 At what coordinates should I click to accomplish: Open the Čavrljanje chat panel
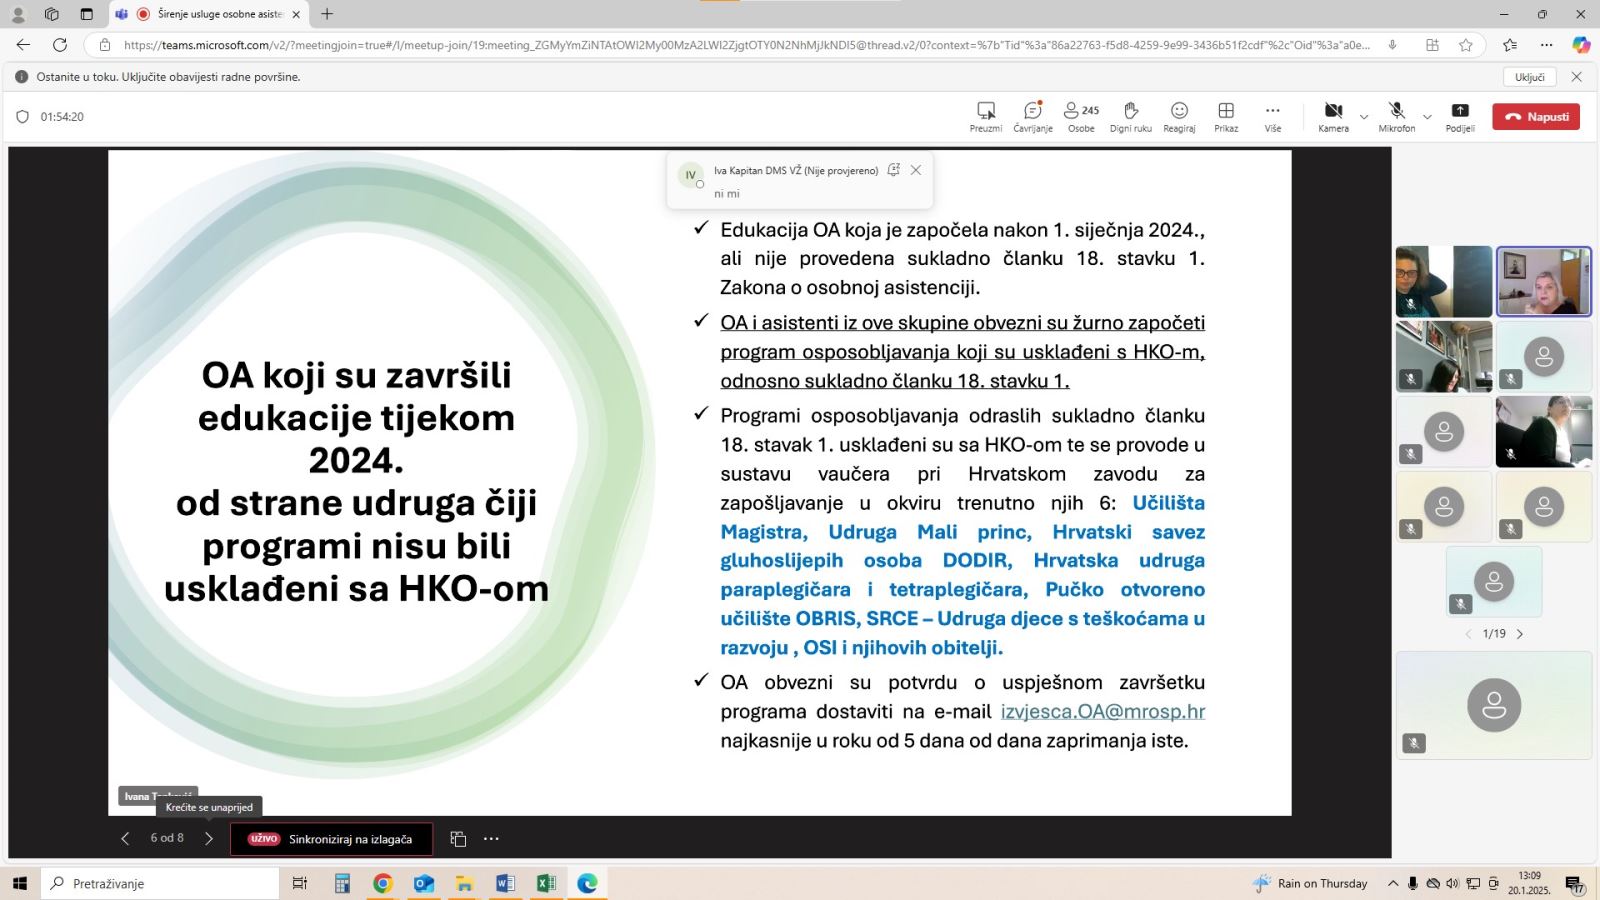click(1032, 117)
